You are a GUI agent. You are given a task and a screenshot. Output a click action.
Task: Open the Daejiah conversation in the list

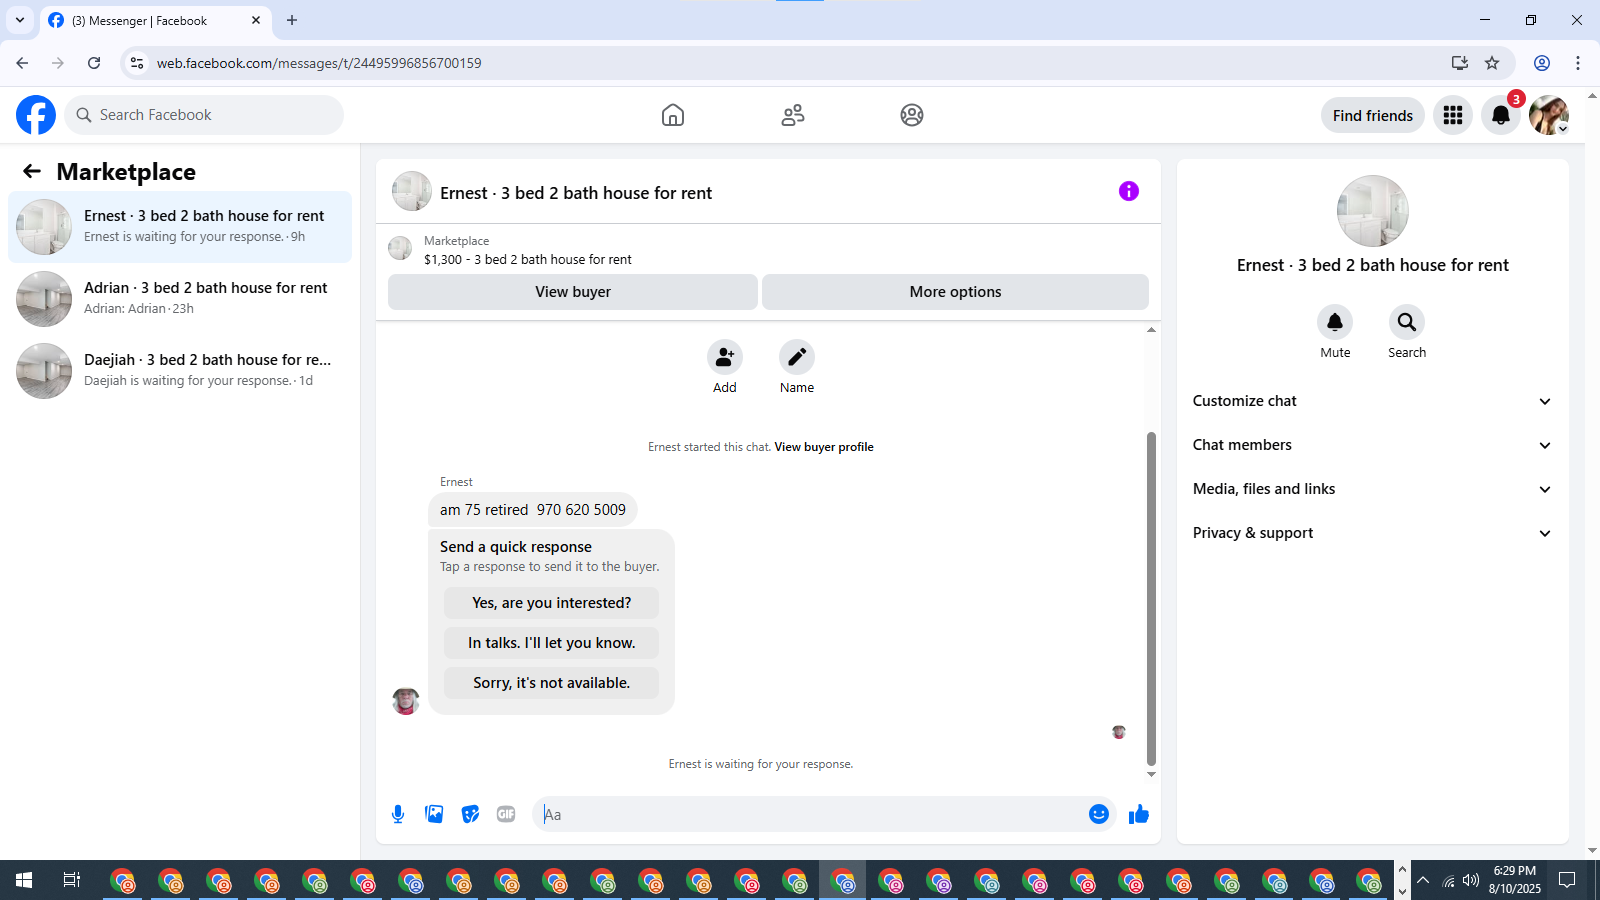180,371
